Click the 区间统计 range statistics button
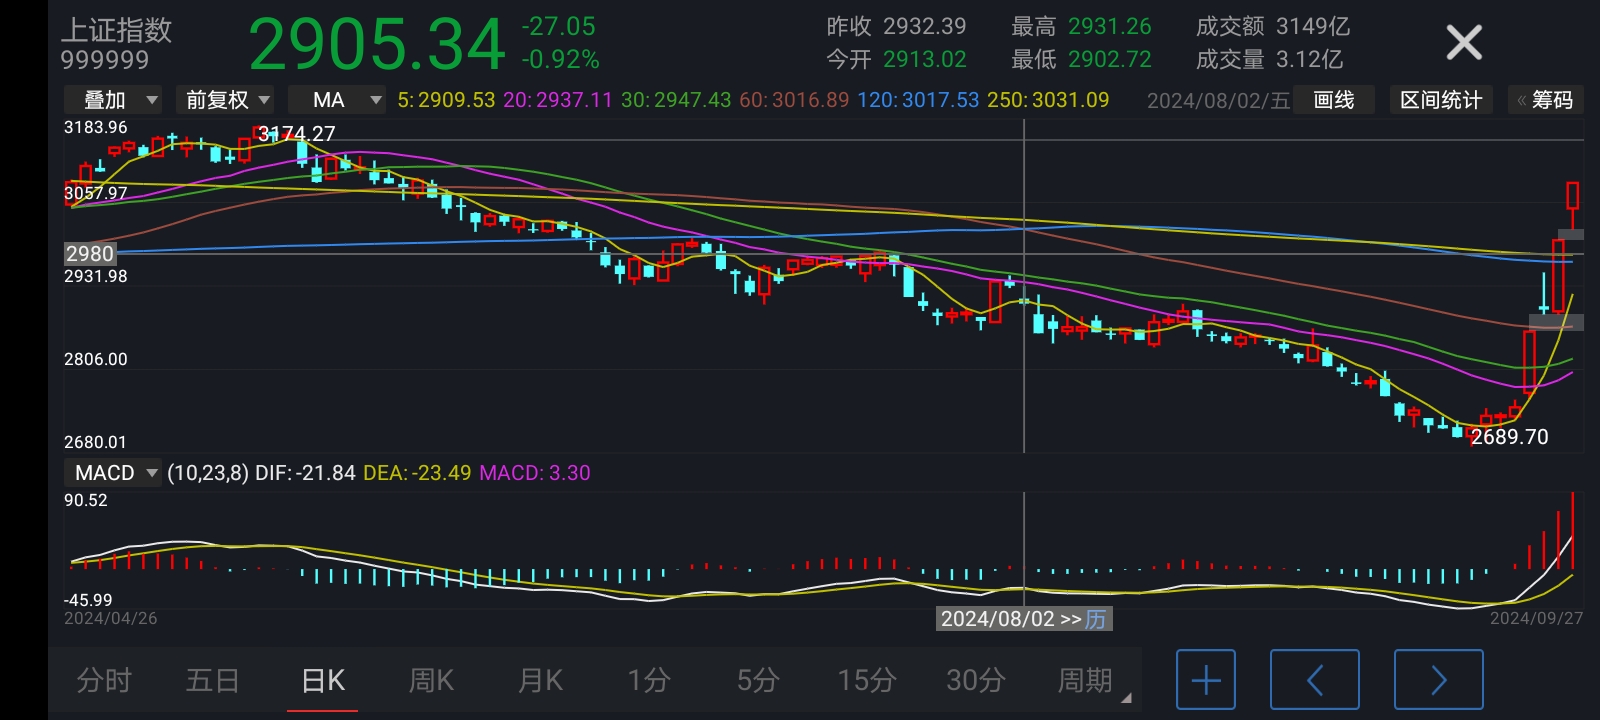This screenshot has height=720, width=1600. click(1441, 100)
